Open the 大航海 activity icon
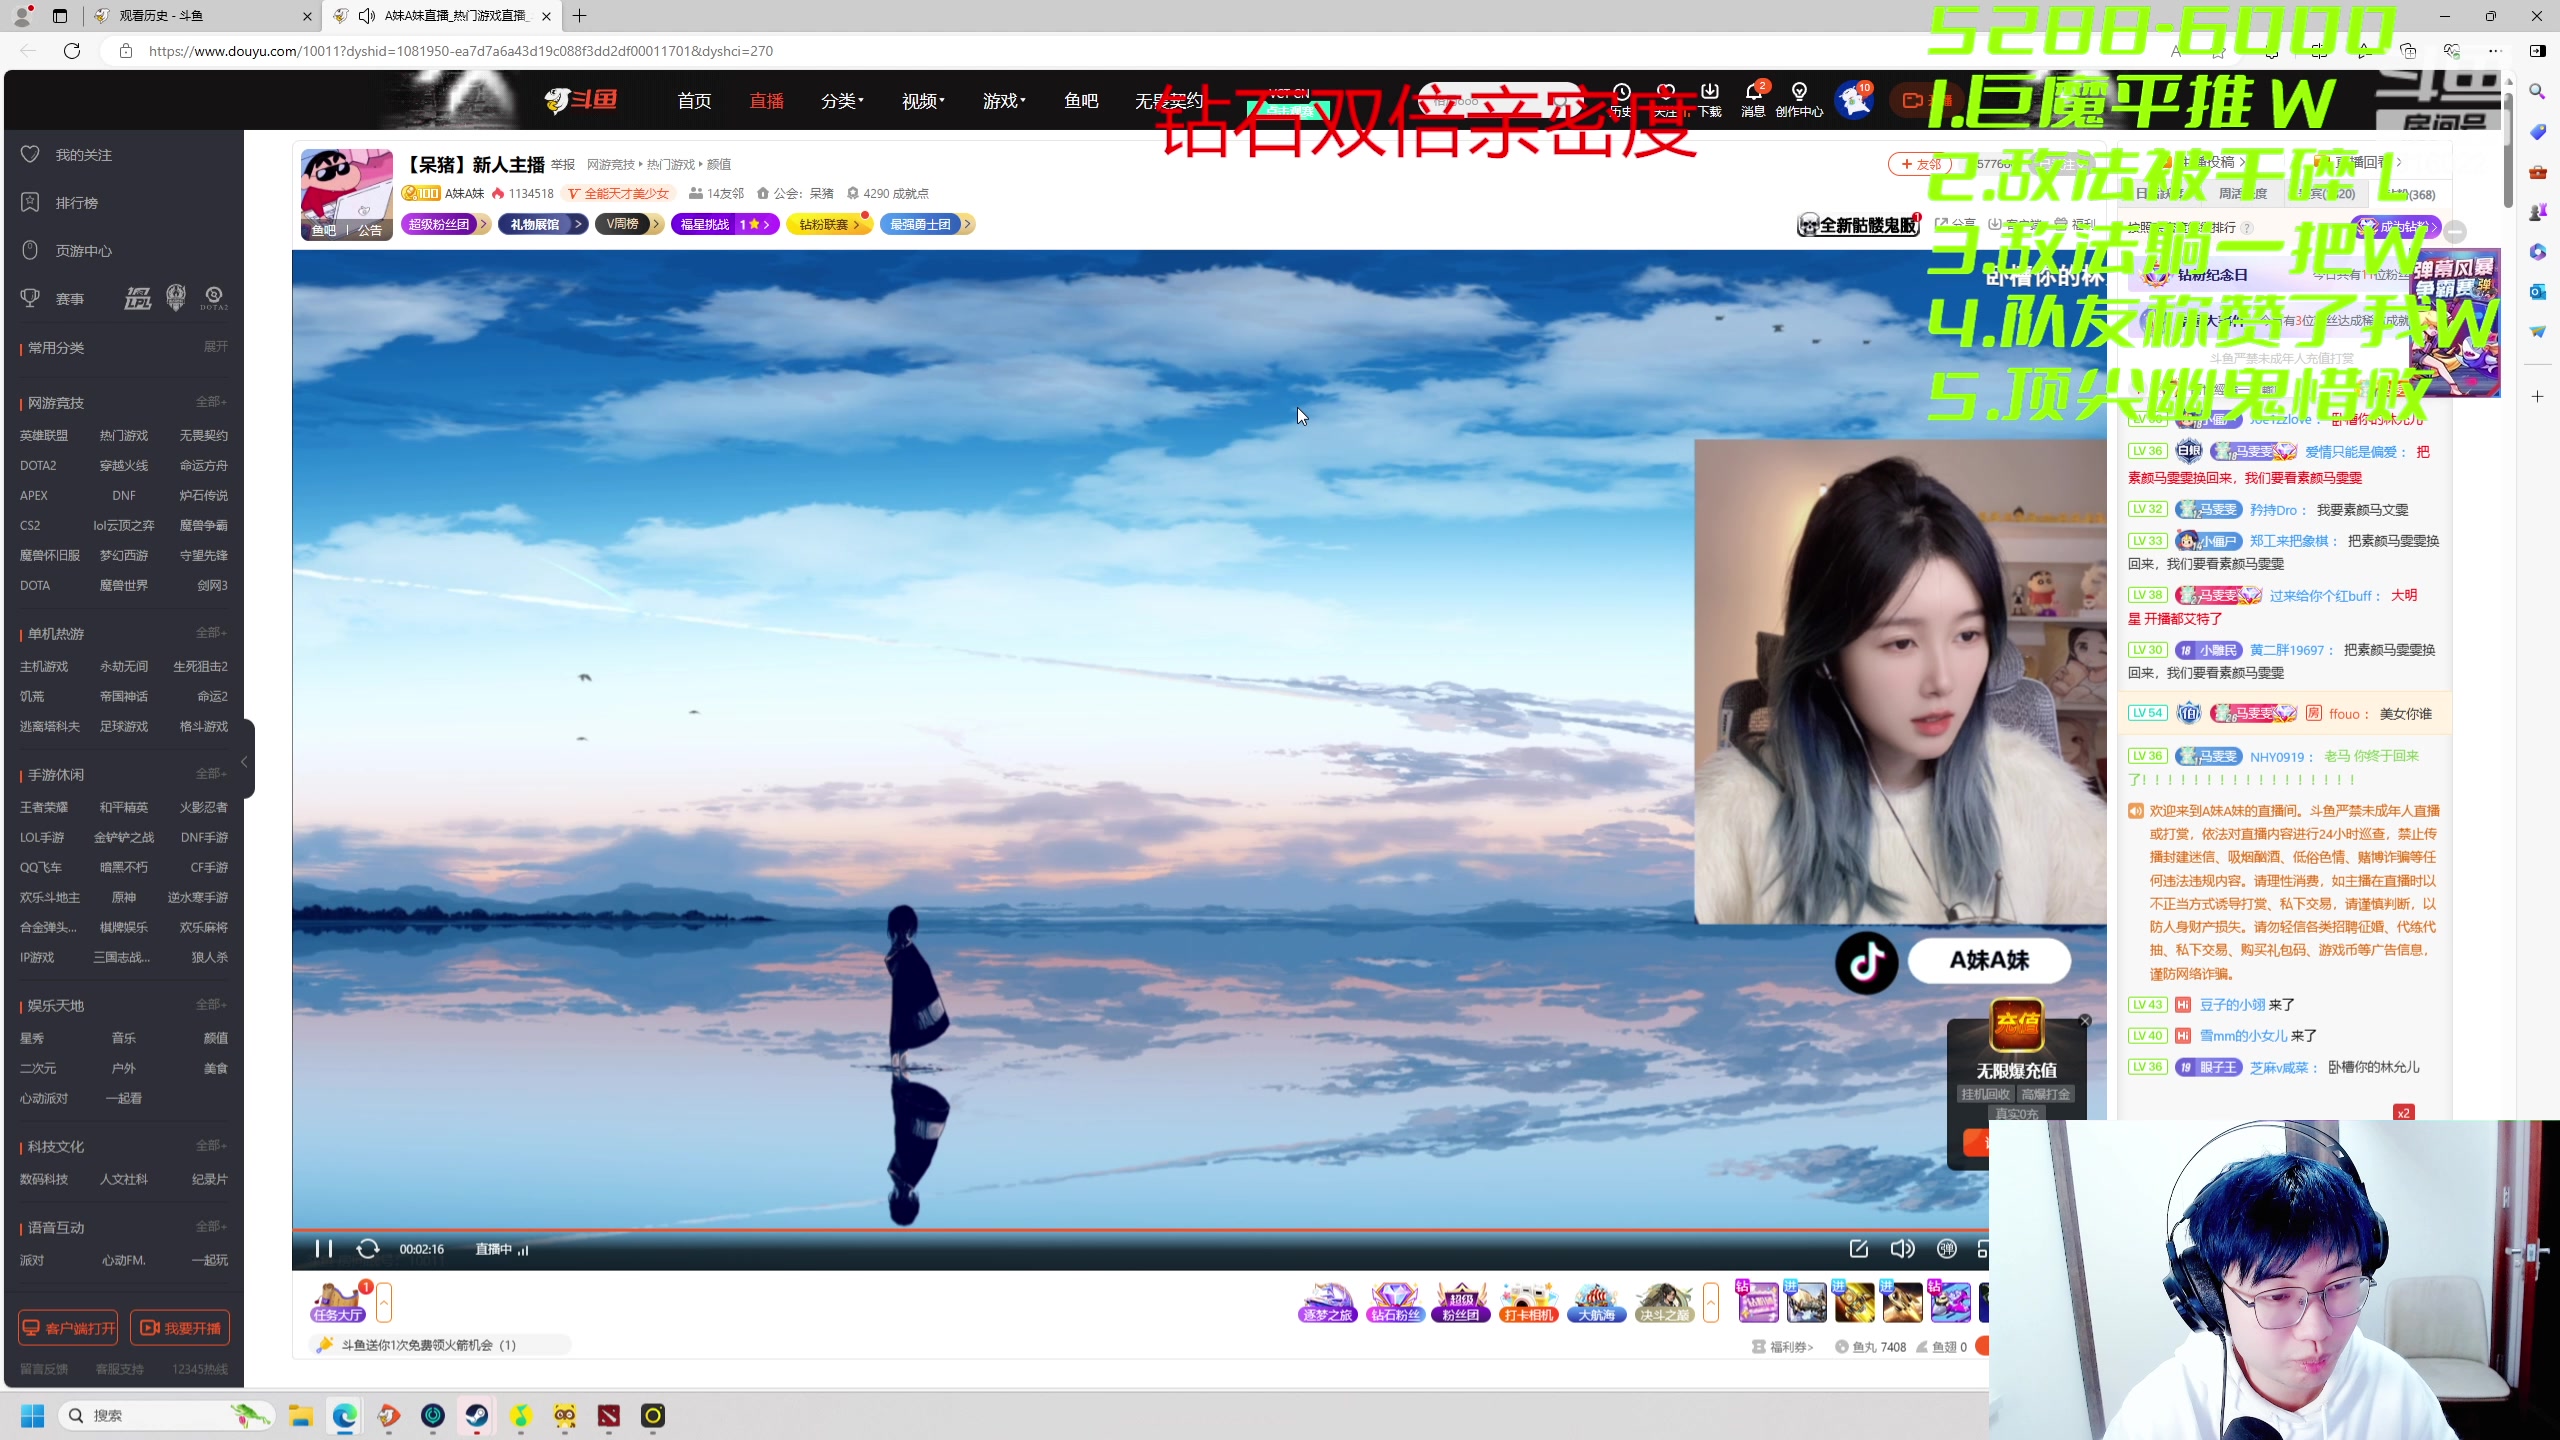2560x1440 pixels. click(x=1596, y=1302)
